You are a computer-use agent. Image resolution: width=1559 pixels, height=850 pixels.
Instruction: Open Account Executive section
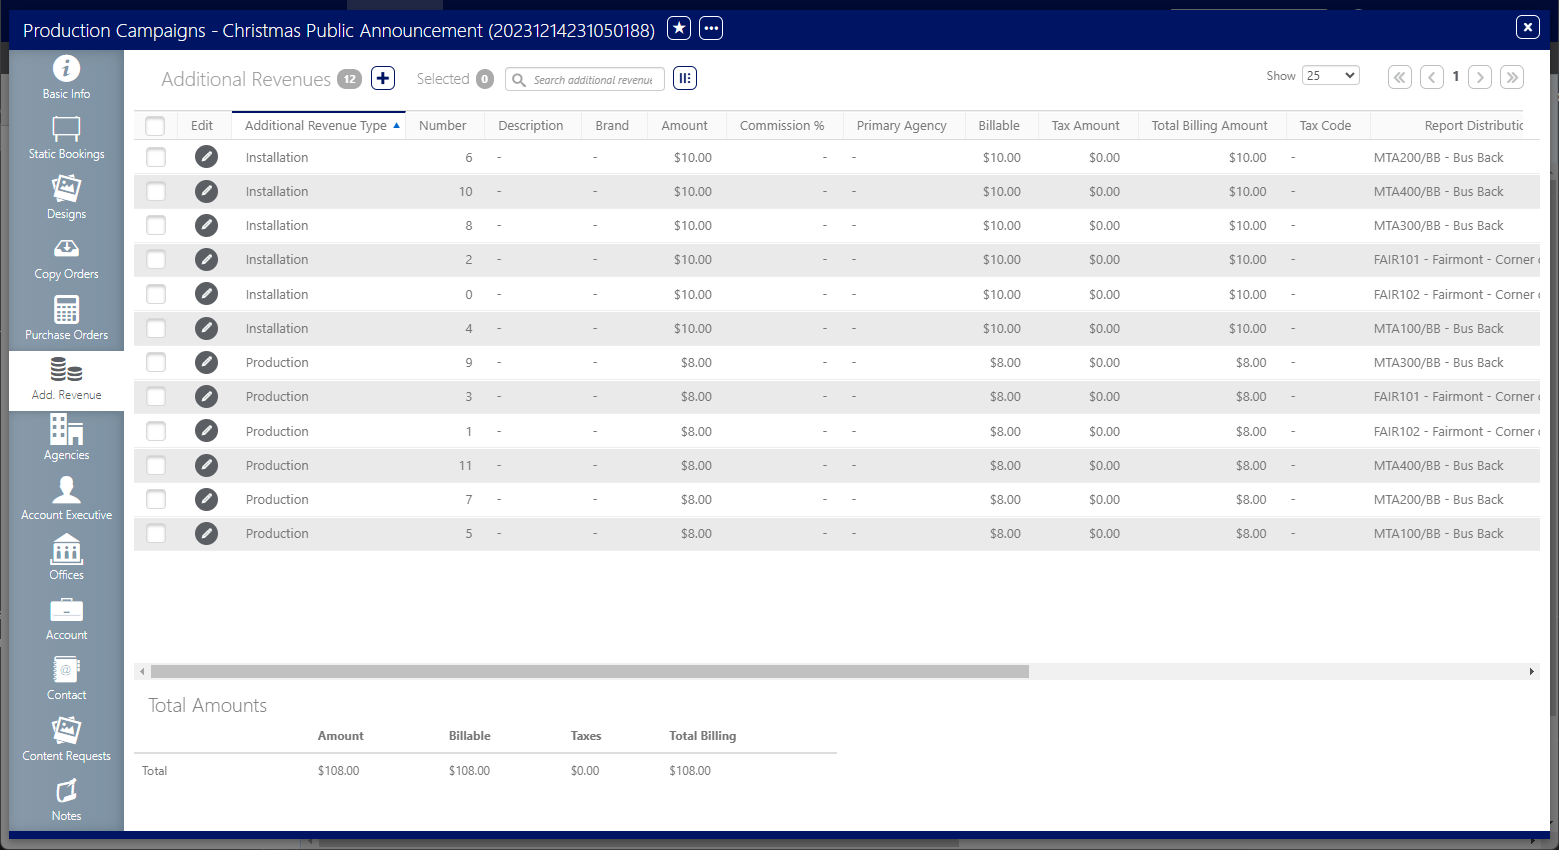pyautogui.click(x=66, y=499)
